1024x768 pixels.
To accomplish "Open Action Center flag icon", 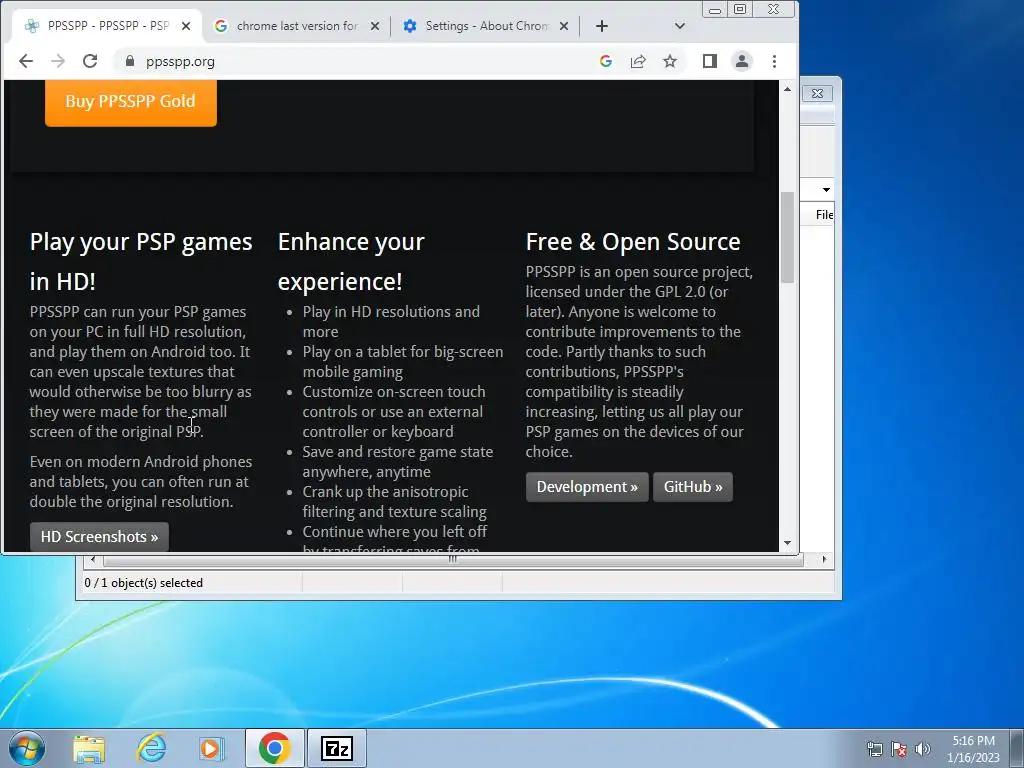I will 899,749.
